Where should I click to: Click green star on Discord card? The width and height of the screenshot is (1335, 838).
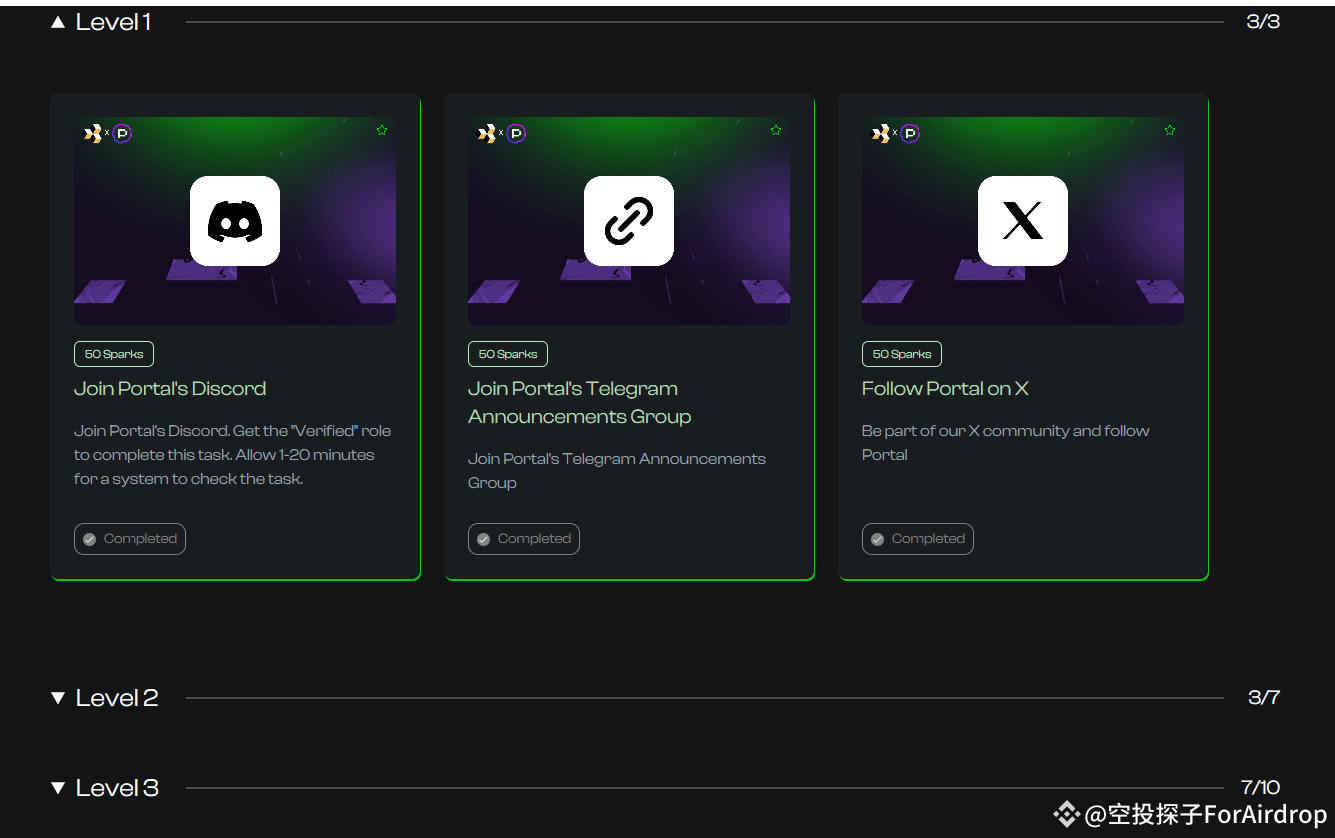point(382,130)
